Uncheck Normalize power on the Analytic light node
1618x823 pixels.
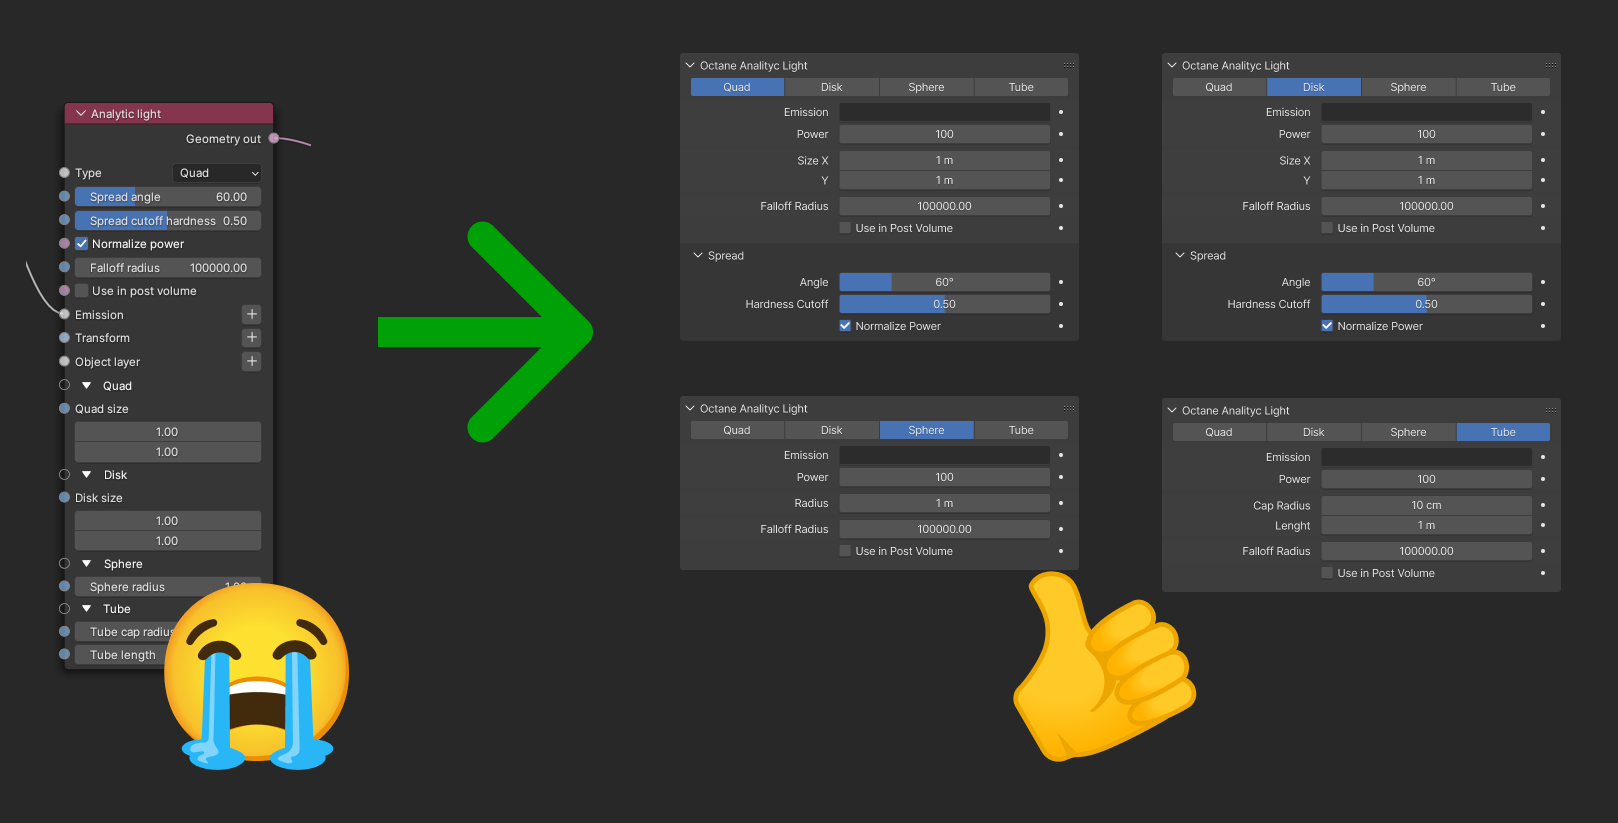click(82, 244)
